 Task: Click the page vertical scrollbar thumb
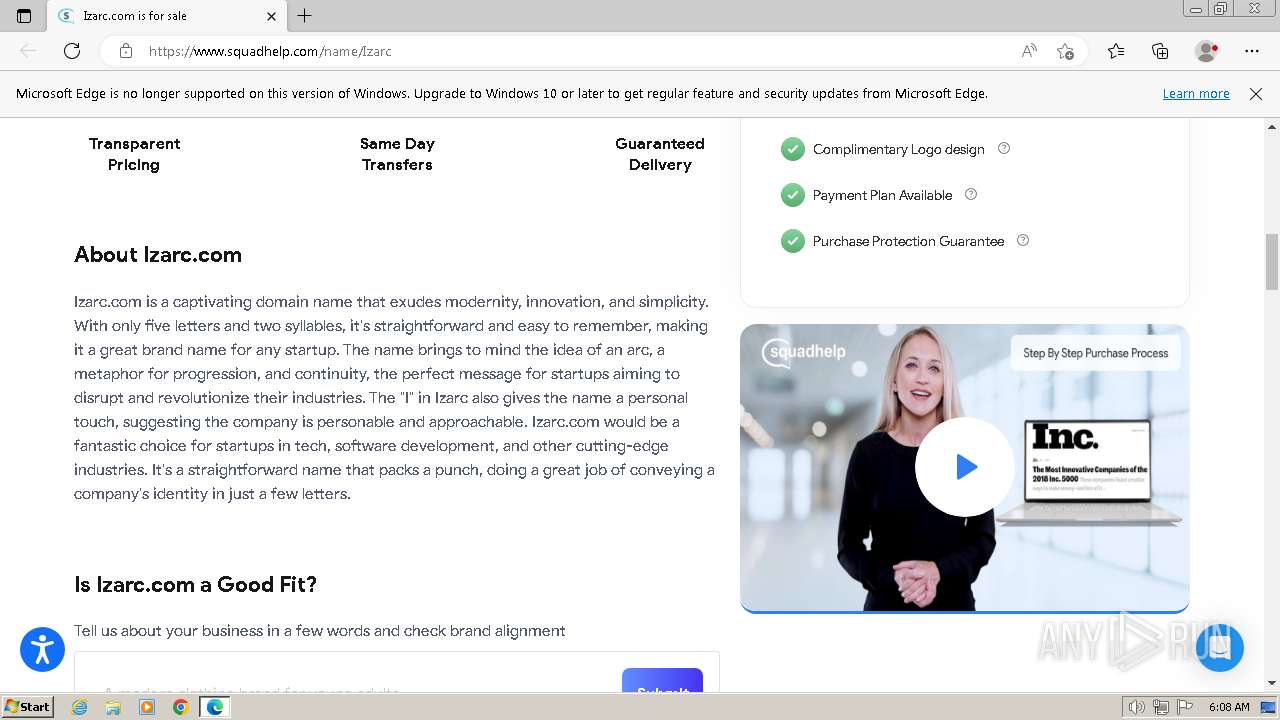[1272, 261]
